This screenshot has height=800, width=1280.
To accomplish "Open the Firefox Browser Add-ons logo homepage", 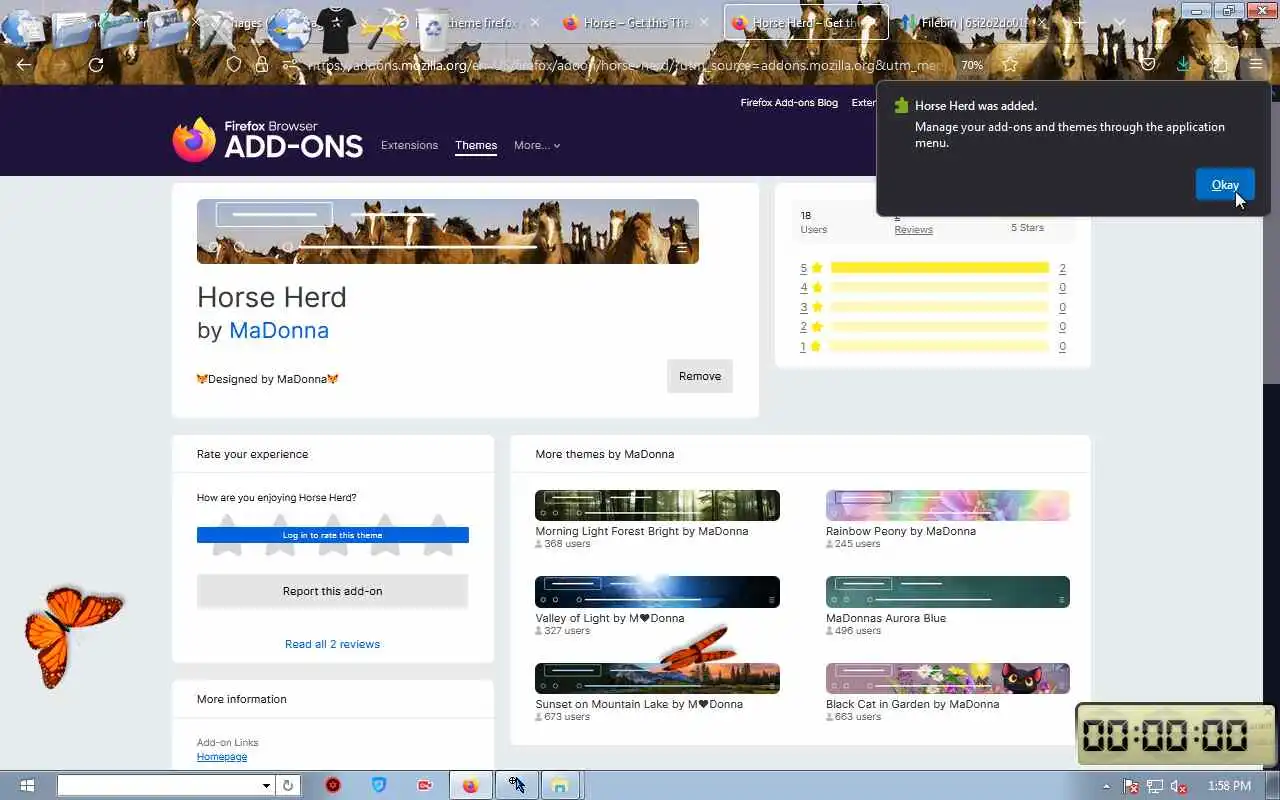I will [x=267, y=139].
